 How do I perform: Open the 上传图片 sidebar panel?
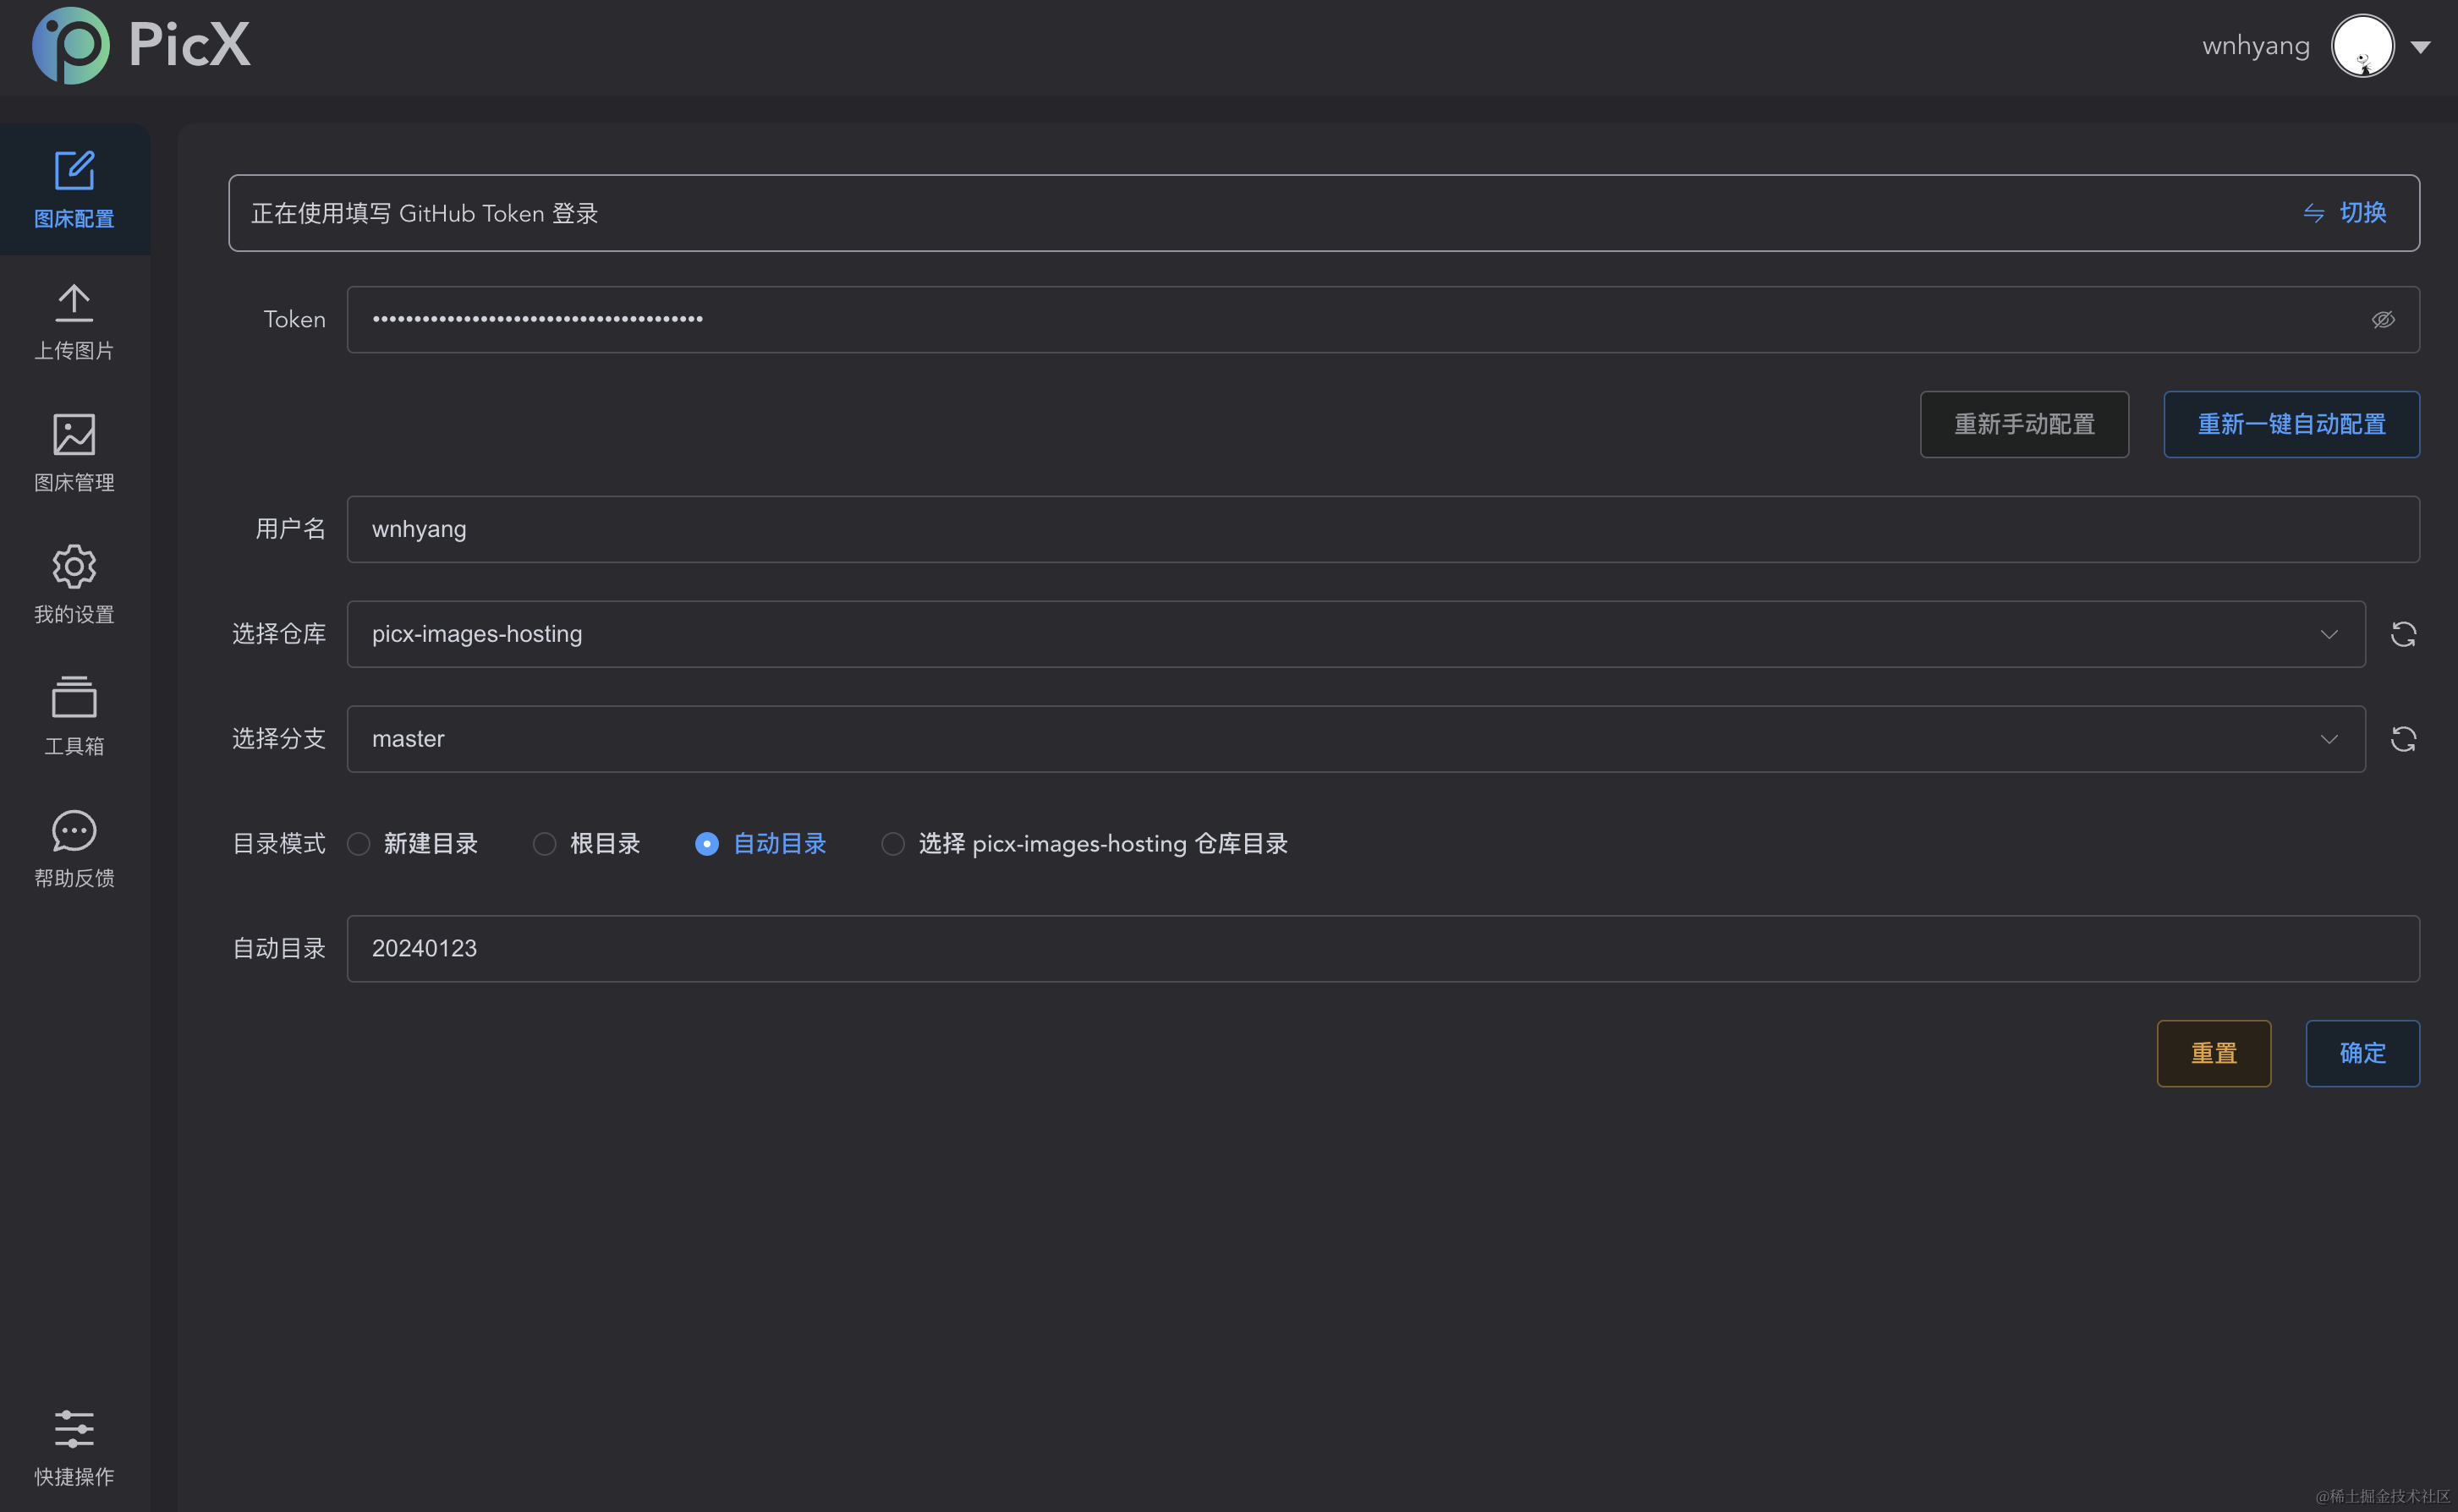point(74,322)
